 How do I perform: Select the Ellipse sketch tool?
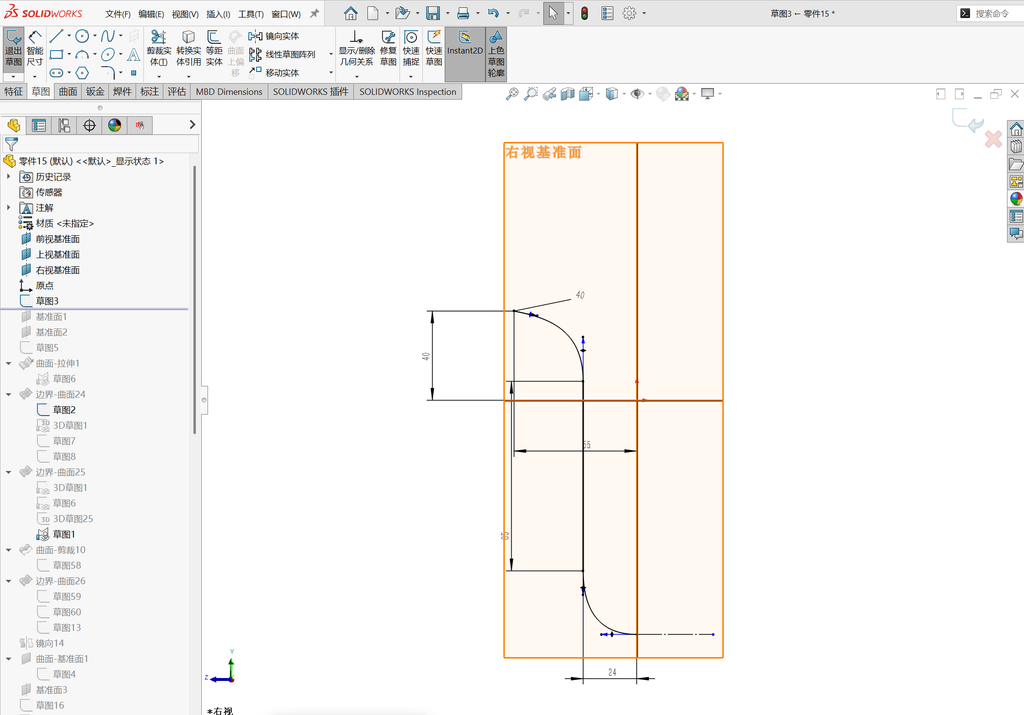click(x=108, y=54)
